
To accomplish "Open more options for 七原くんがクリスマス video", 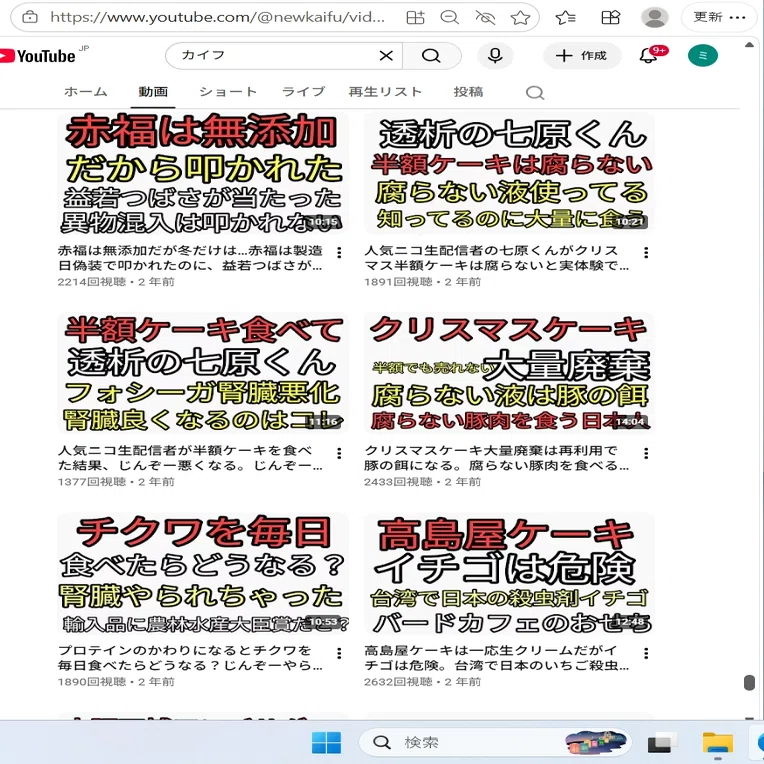I will 646,252.
